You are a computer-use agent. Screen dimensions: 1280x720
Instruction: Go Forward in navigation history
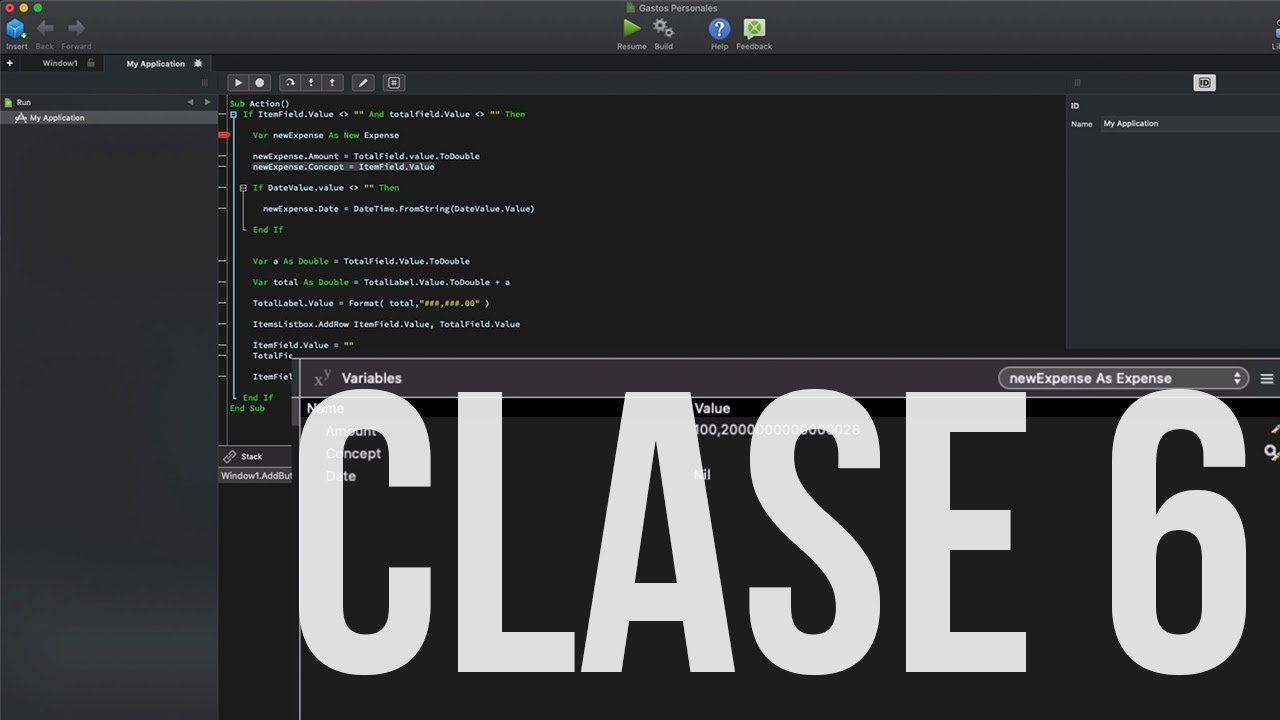pos(76,29)
